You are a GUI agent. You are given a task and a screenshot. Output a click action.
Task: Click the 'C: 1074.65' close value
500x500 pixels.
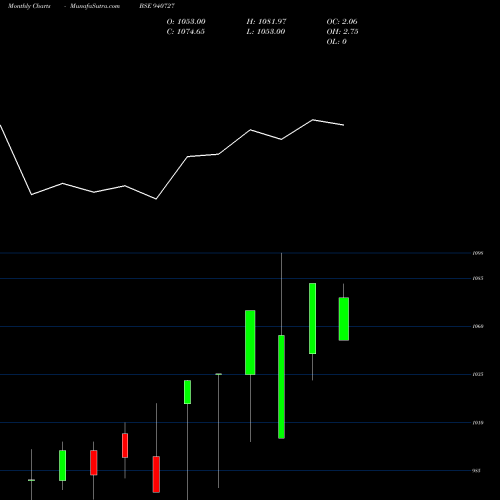pos(186,32)
